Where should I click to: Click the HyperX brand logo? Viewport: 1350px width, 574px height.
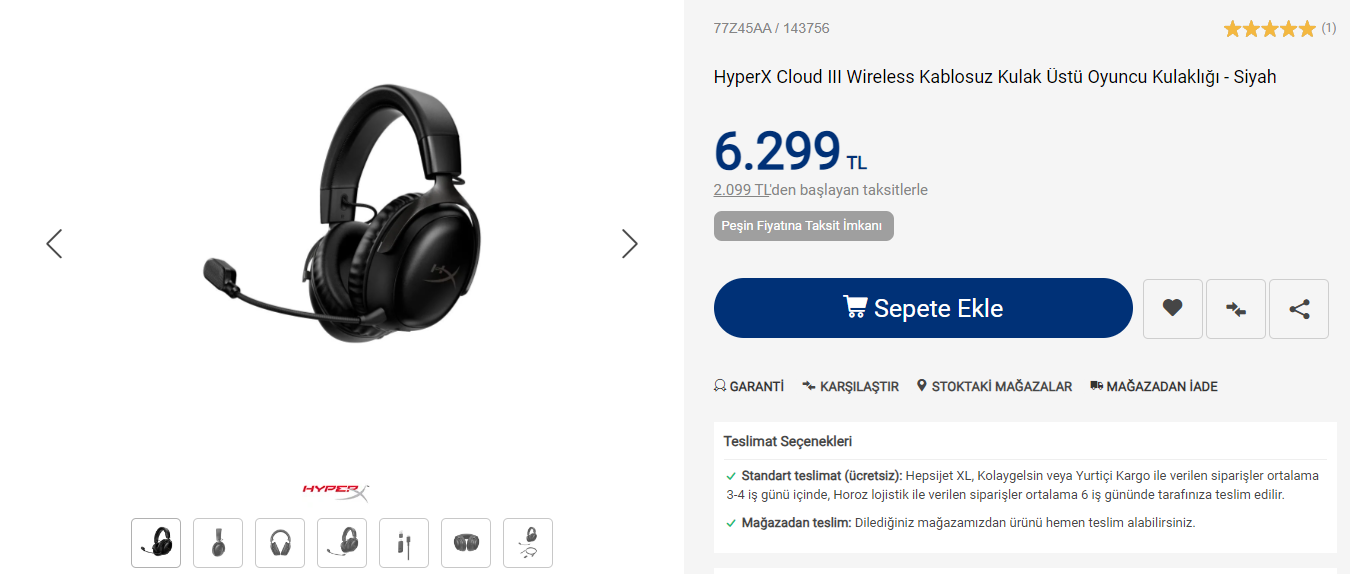(337, 491)
